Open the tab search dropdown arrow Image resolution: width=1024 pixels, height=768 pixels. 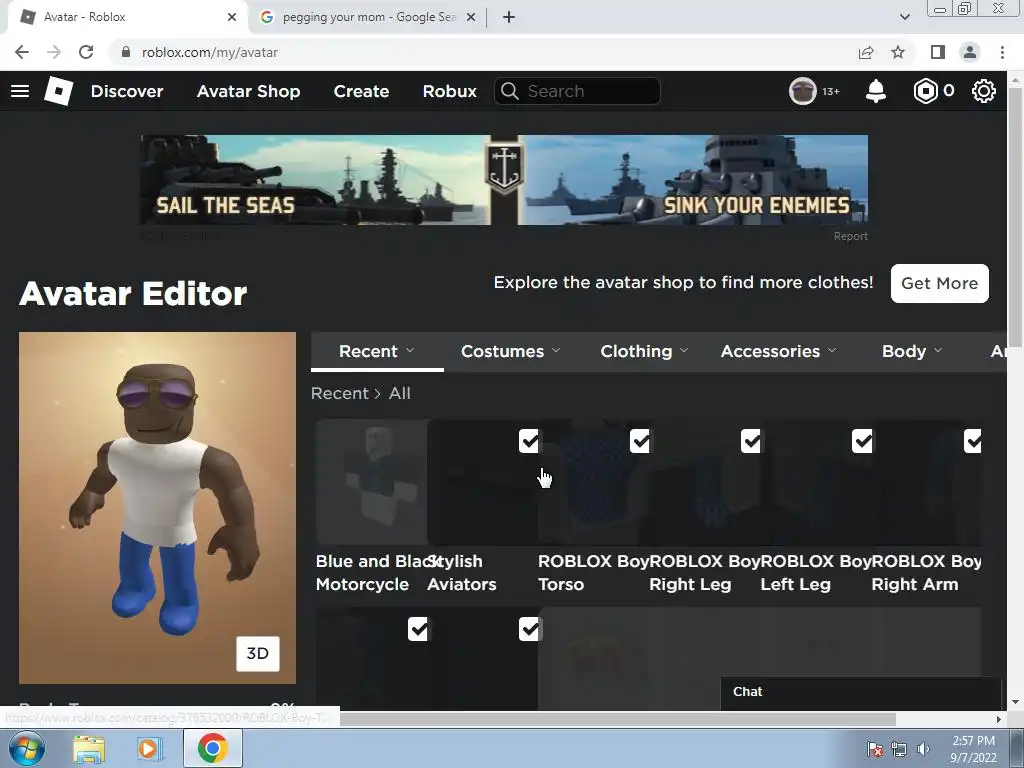(904, 17)
